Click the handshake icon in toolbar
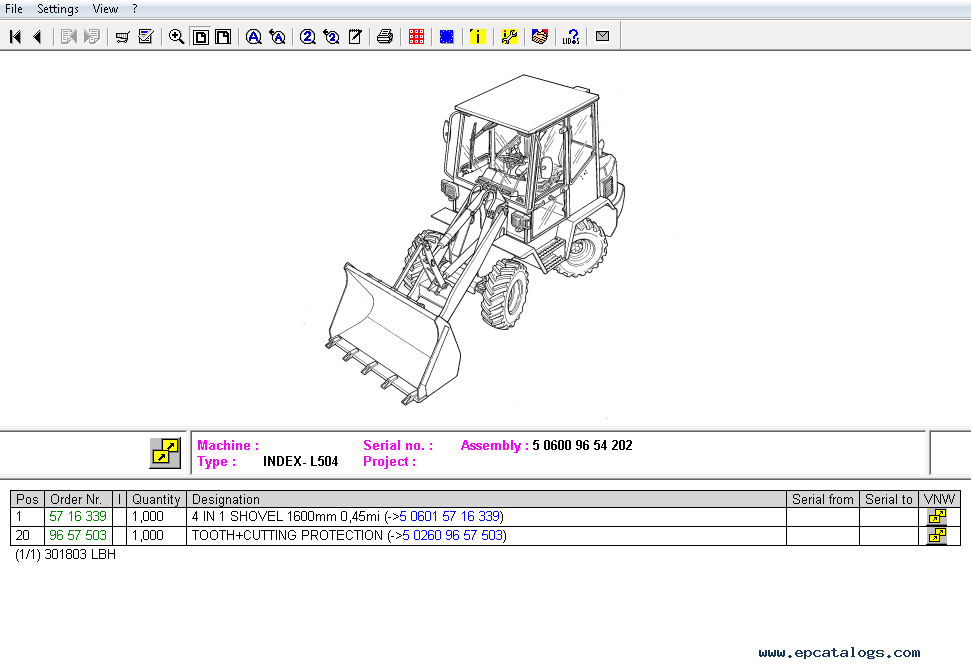The width and height of the screenshot is (971, 669). [x=540, y=37]
